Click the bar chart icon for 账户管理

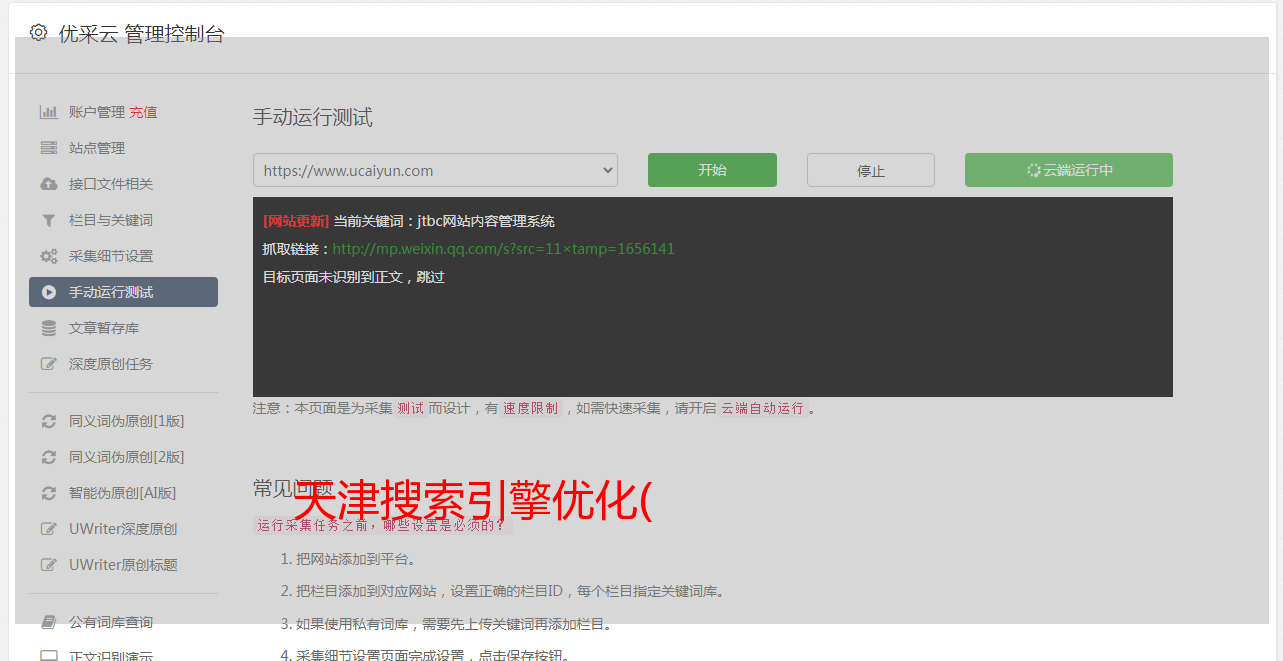[48, 112]
